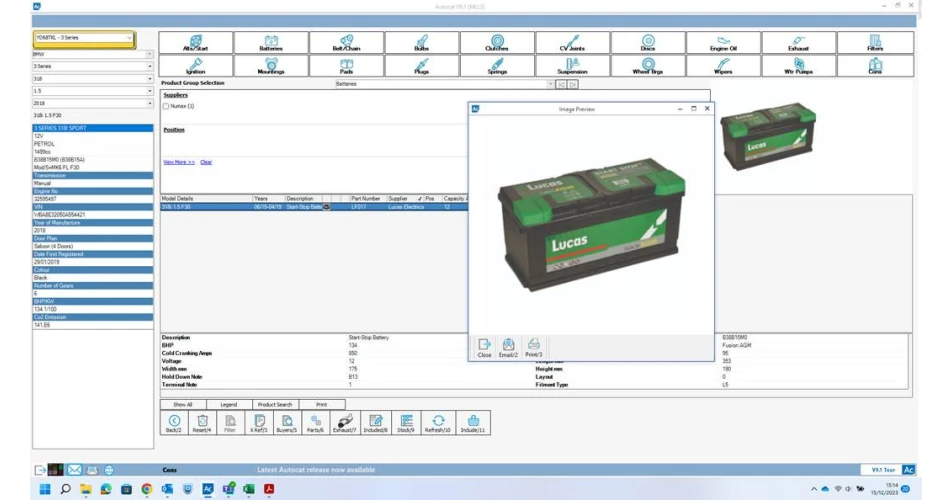This screenshot has width=952, height=500.
Task: Open the Parts/6 tool
Action: tap(316, 423)
